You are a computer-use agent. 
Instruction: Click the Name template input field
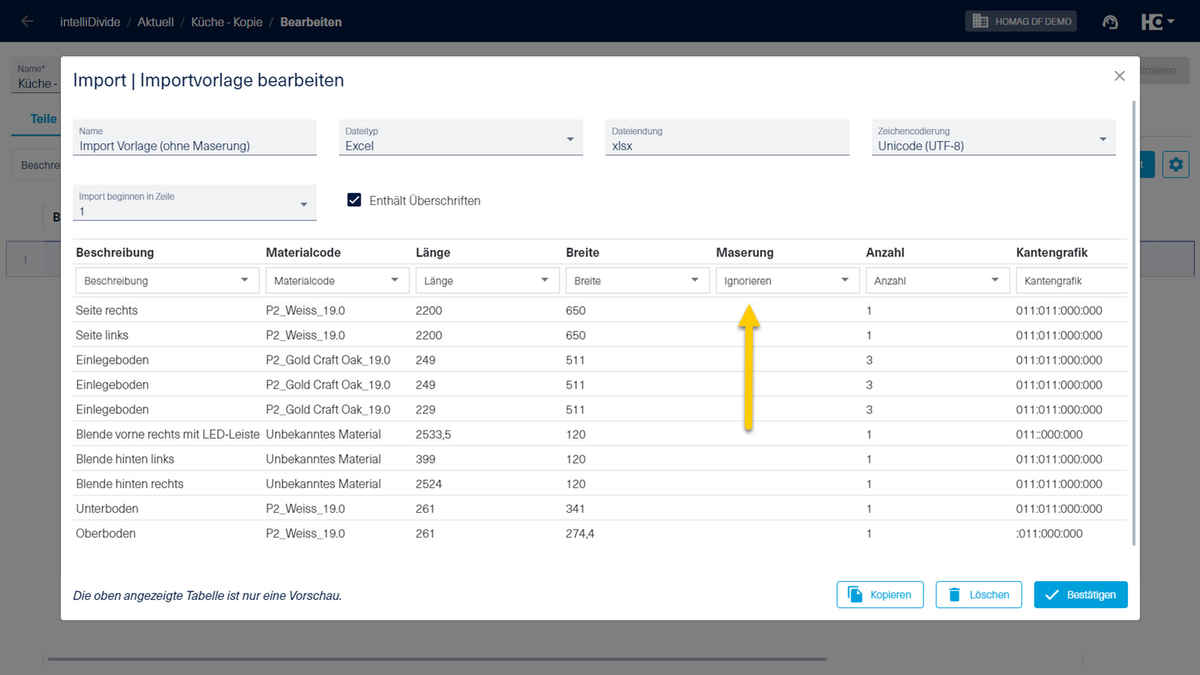195,138
